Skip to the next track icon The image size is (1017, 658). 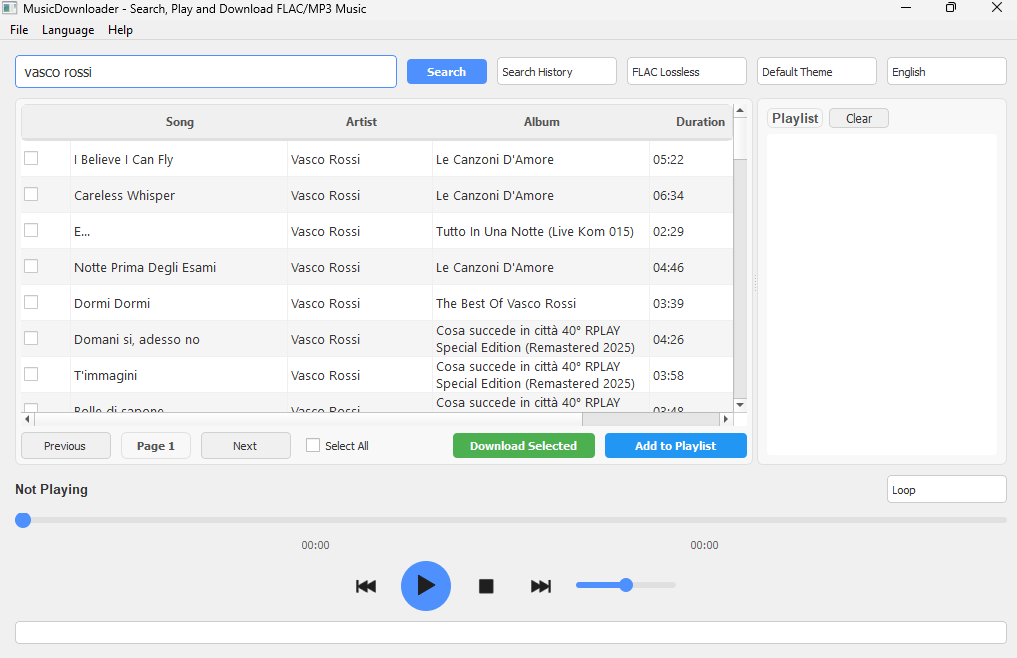(541, 586)
